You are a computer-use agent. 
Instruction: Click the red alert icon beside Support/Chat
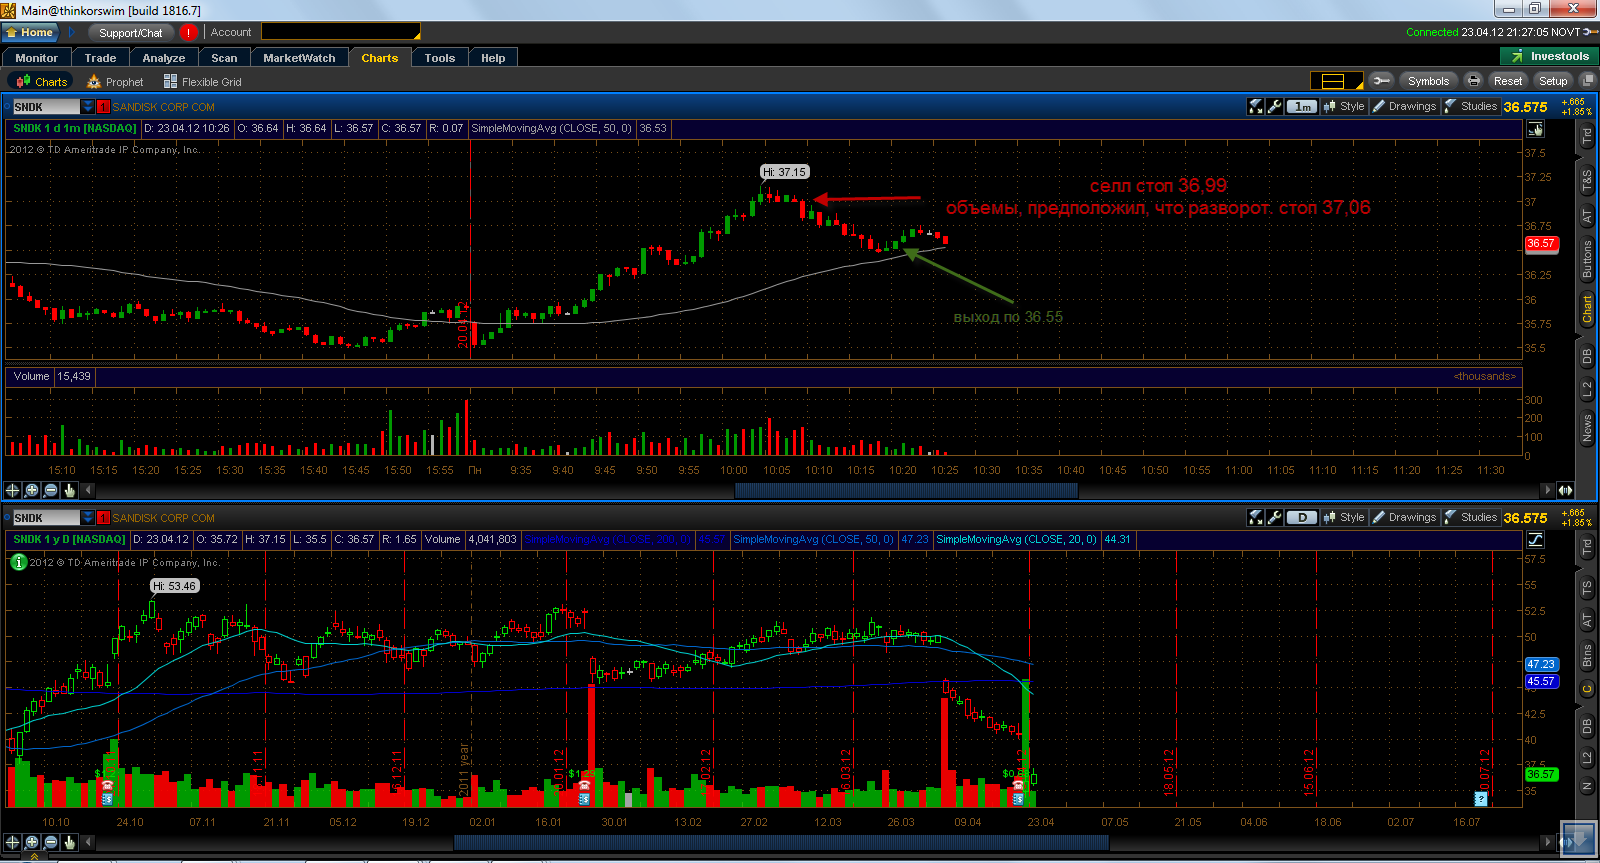pyautogui.click(x=188, y=33)
